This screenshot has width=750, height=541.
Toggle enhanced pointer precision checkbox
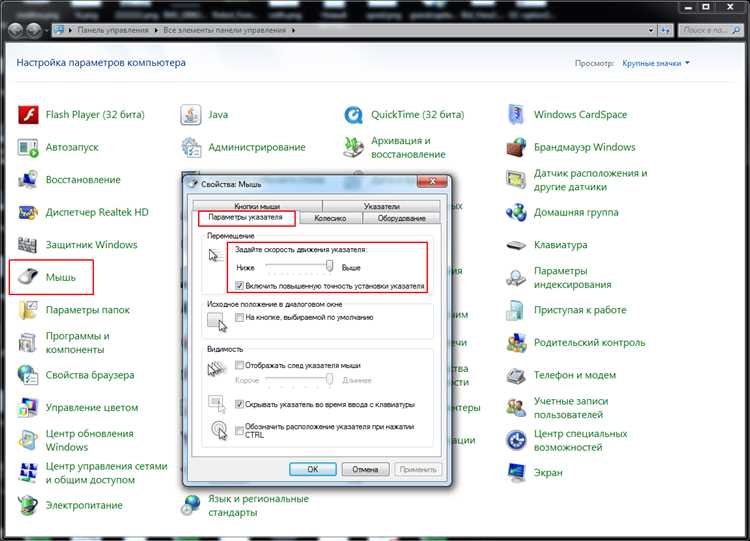[x=239, y=286]
